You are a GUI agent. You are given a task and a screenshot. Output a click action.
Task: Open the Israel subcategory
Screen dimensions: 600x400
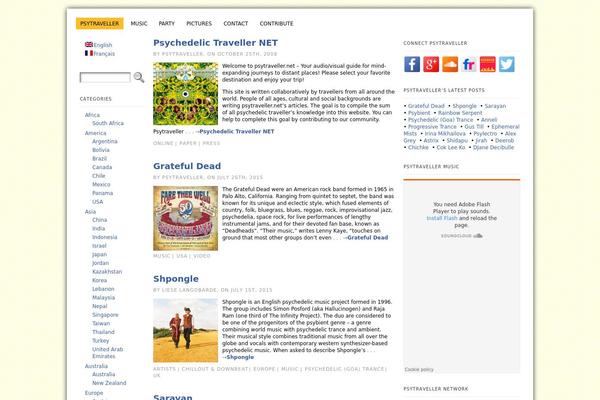[99, 246]
